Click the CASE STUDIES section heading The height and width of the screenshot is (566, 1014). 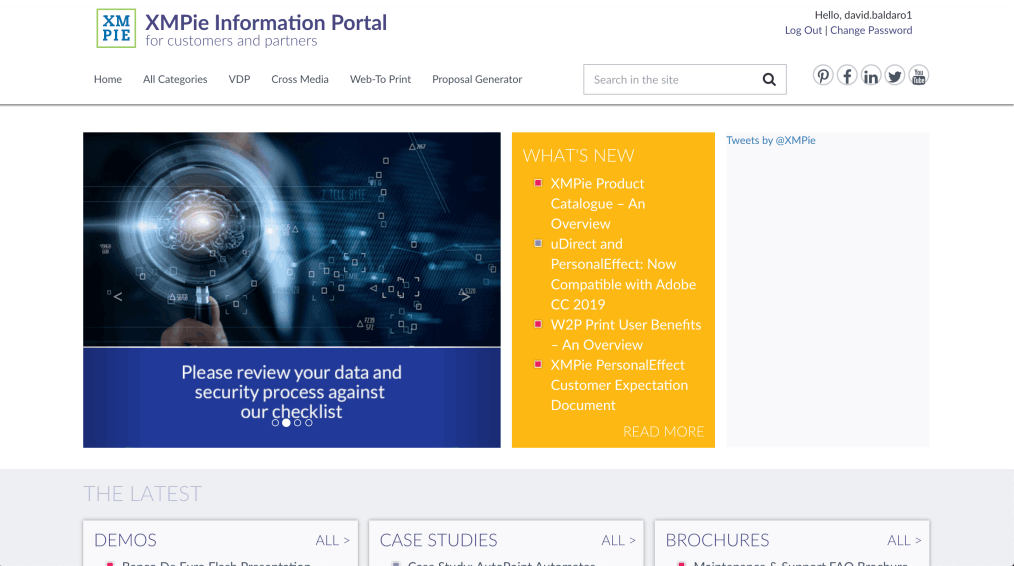coord(438,540)
